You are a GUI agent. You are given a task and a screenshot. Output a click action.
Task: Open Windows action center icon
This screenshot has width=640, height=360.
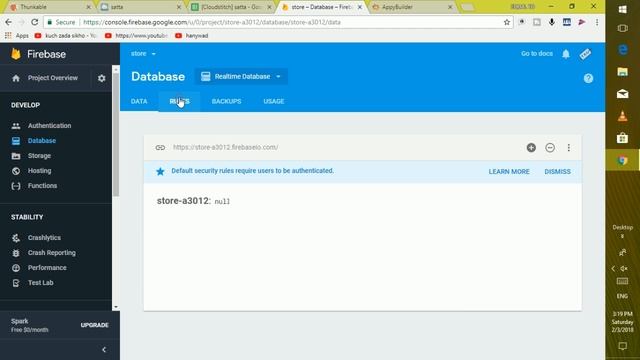622,347
